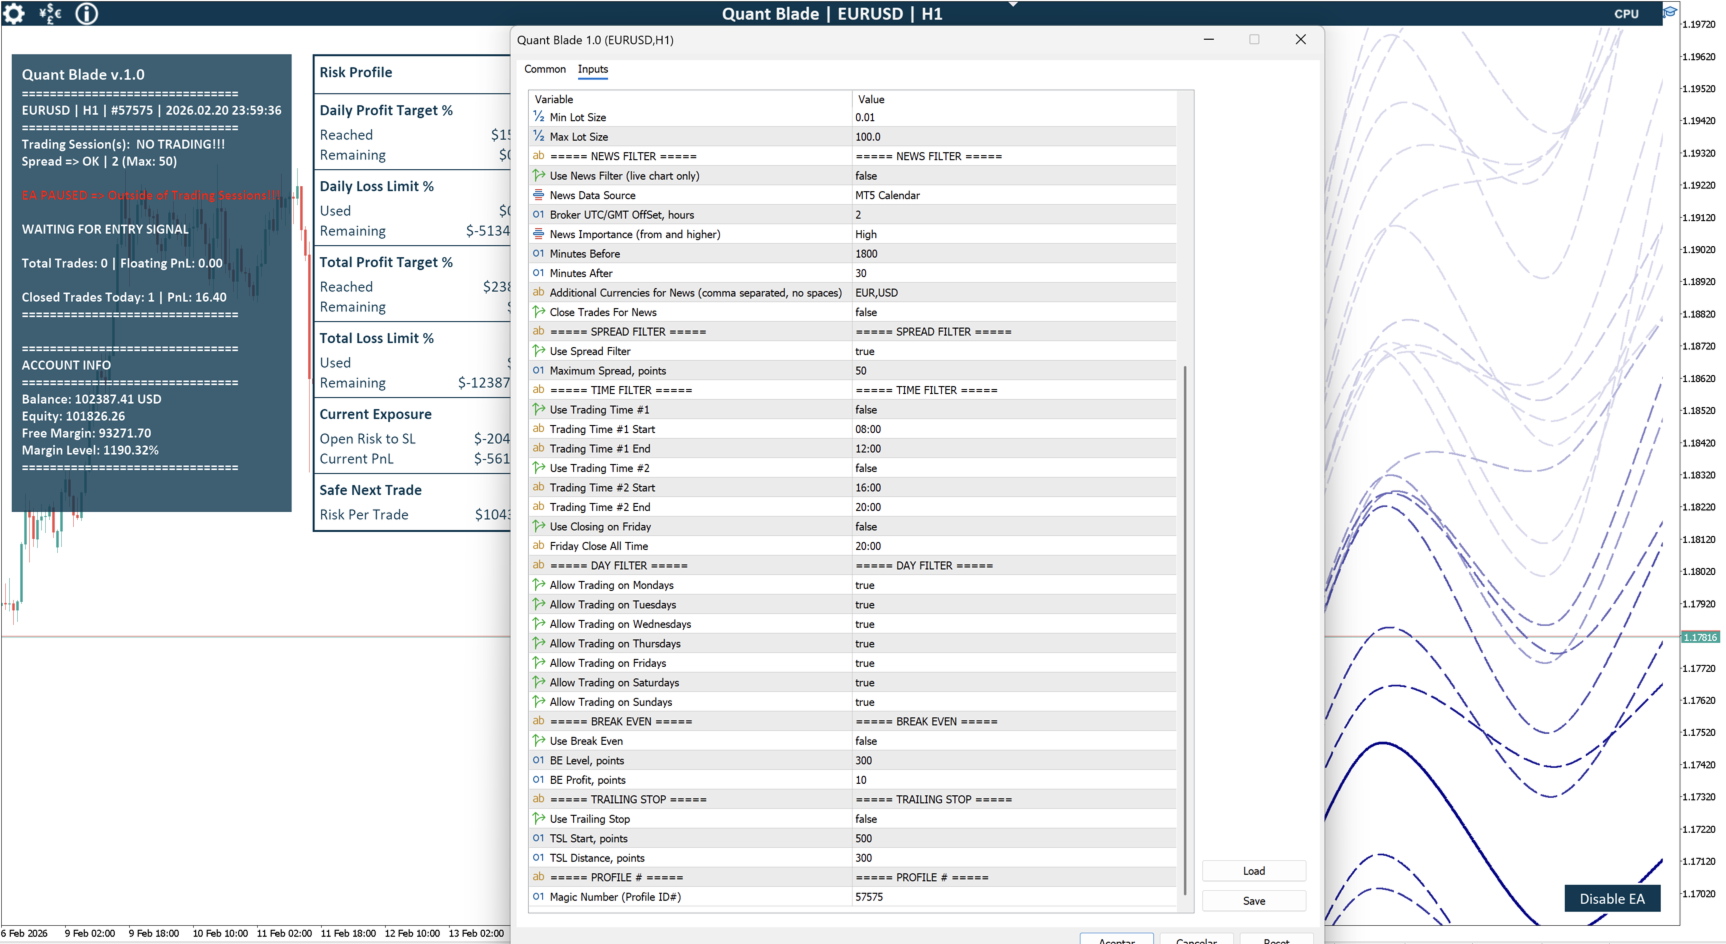Toggle the Use Trading Time #1 value
The width and height of the screenshot is (1726, 944).
pyautogui.click(x=1014, y=410)
